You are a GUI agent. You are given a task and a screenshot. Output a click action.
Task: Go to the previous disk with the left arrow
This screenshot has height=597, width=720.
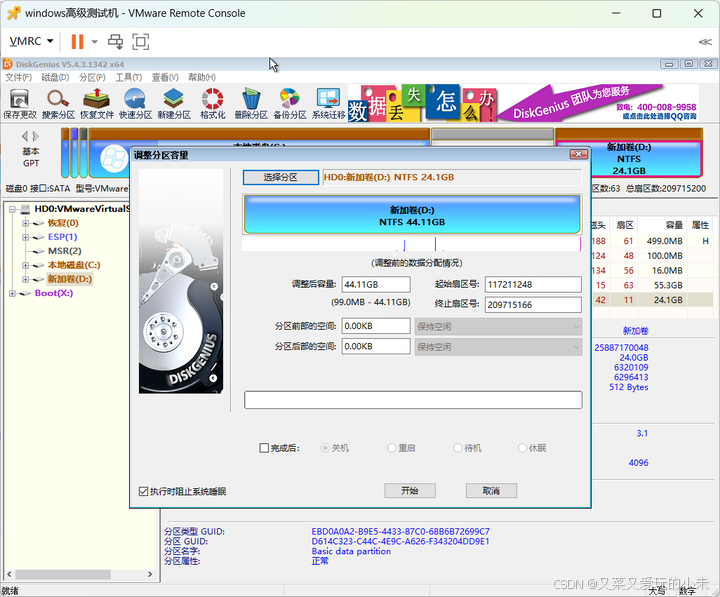click(25, 136)
